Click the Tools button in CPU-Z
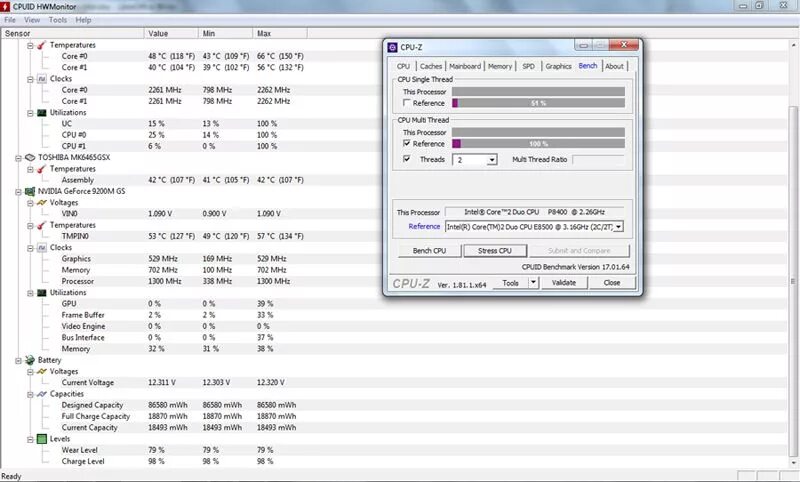The width and height of the screenshot is (800, 482). (x=510, y=283)
